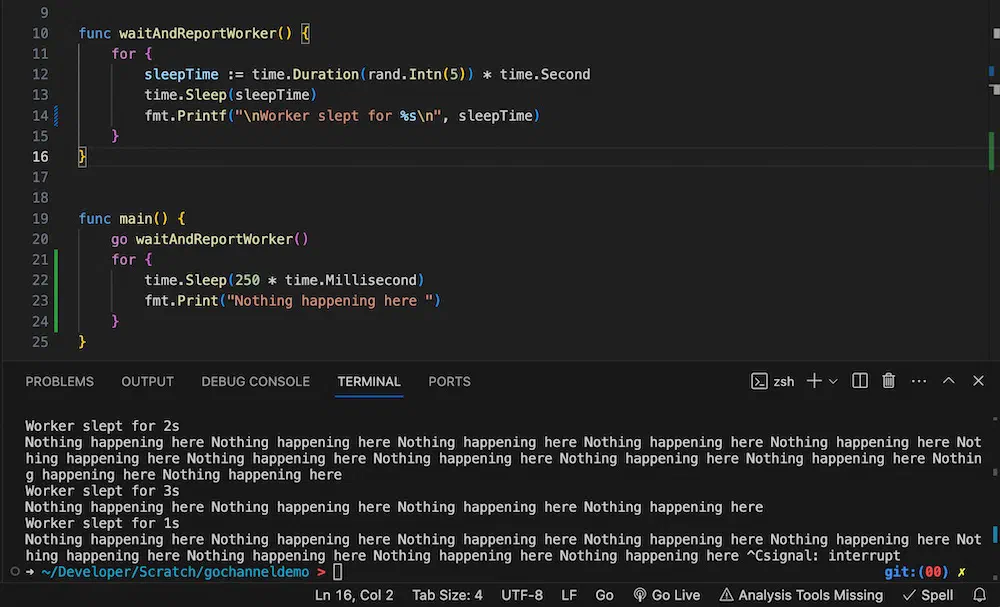Click the LF end-of-line selector

[x=569, y=596]
